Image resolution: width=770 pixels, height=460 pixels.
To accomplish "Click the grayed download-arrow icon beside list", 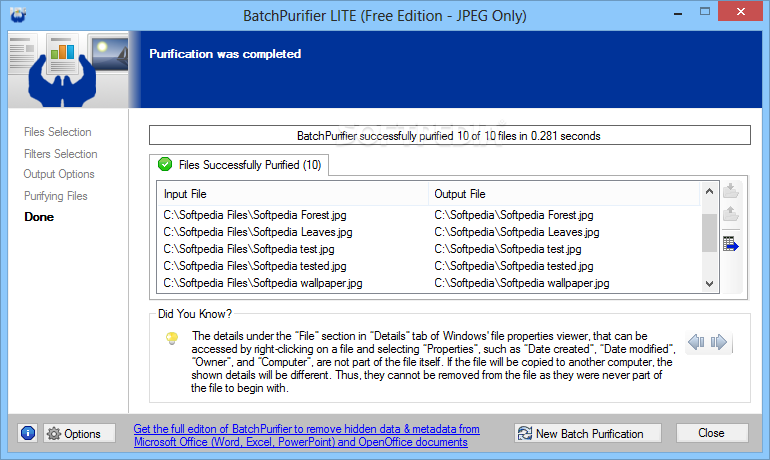I will (x=731, y=190).
